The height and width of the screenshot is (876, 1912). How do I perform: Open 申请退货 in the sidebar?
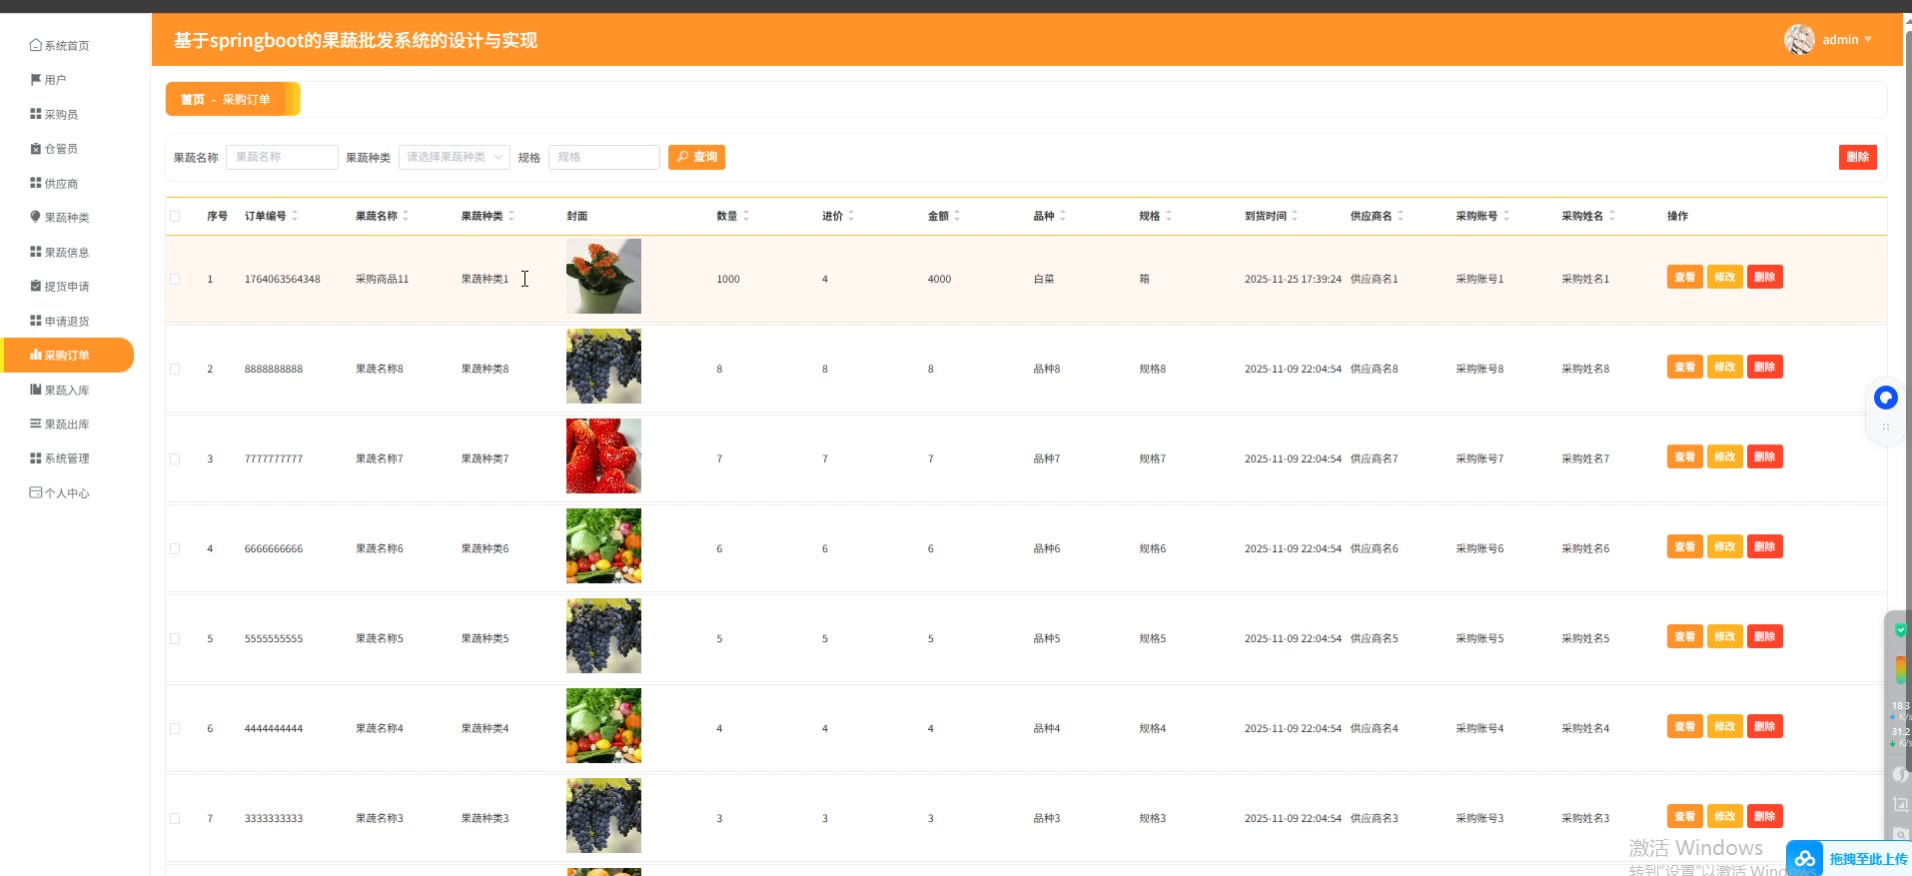point(67,321)
